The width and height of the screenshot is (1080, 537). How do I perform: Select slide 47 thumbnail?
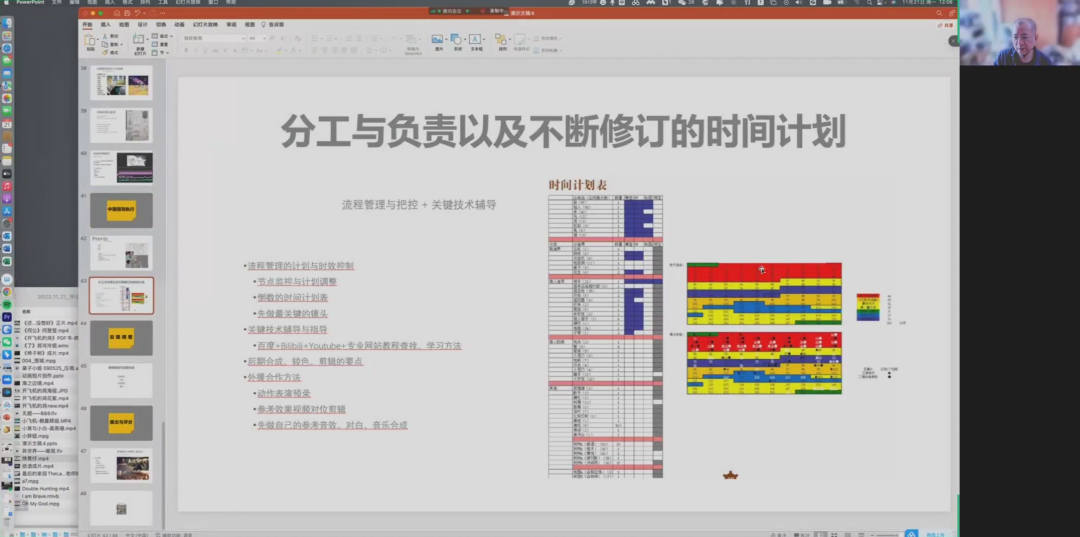click(x=121, y=465)
